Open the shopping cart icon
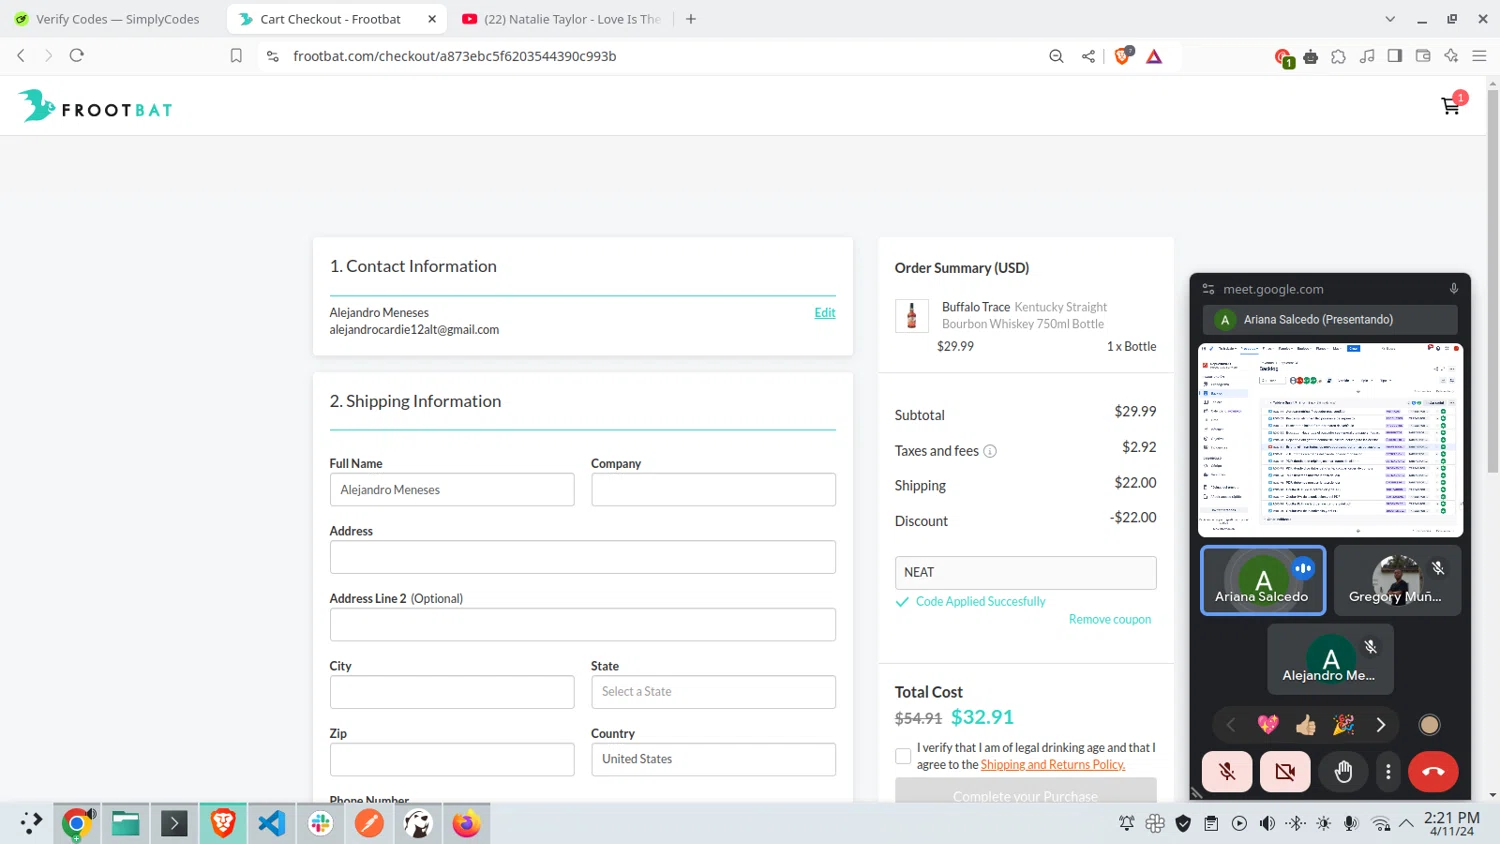The width and height of the screenshot is (1500, 844). [x=1450, y=106]
